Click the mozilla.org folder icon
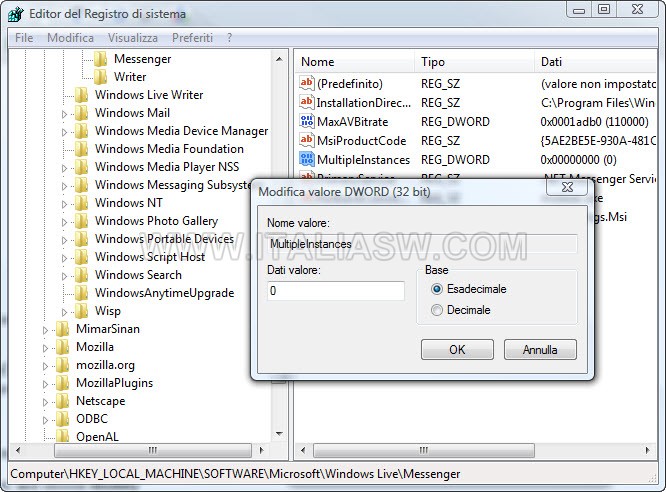This screenshot has width=666, height=492. pos(62,365)
